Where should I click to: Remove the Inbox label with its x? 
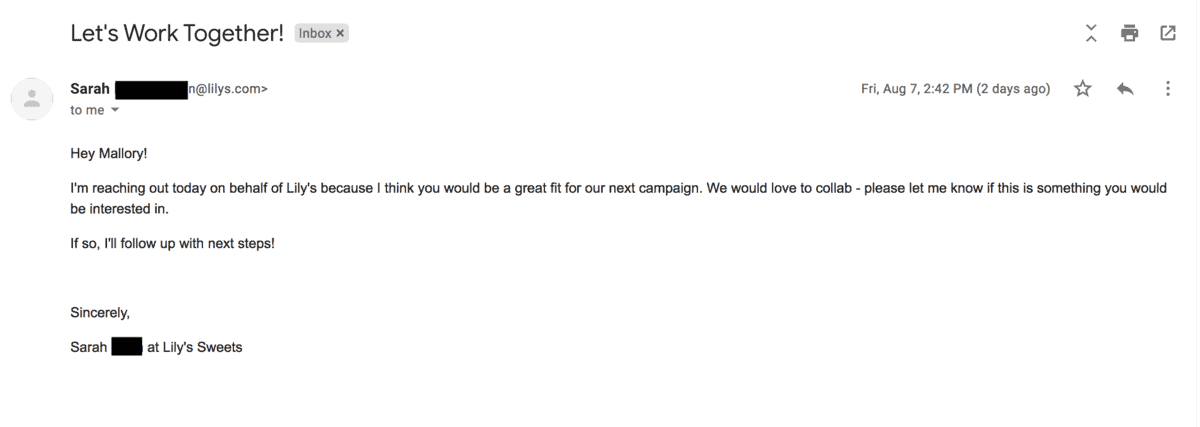340,34
